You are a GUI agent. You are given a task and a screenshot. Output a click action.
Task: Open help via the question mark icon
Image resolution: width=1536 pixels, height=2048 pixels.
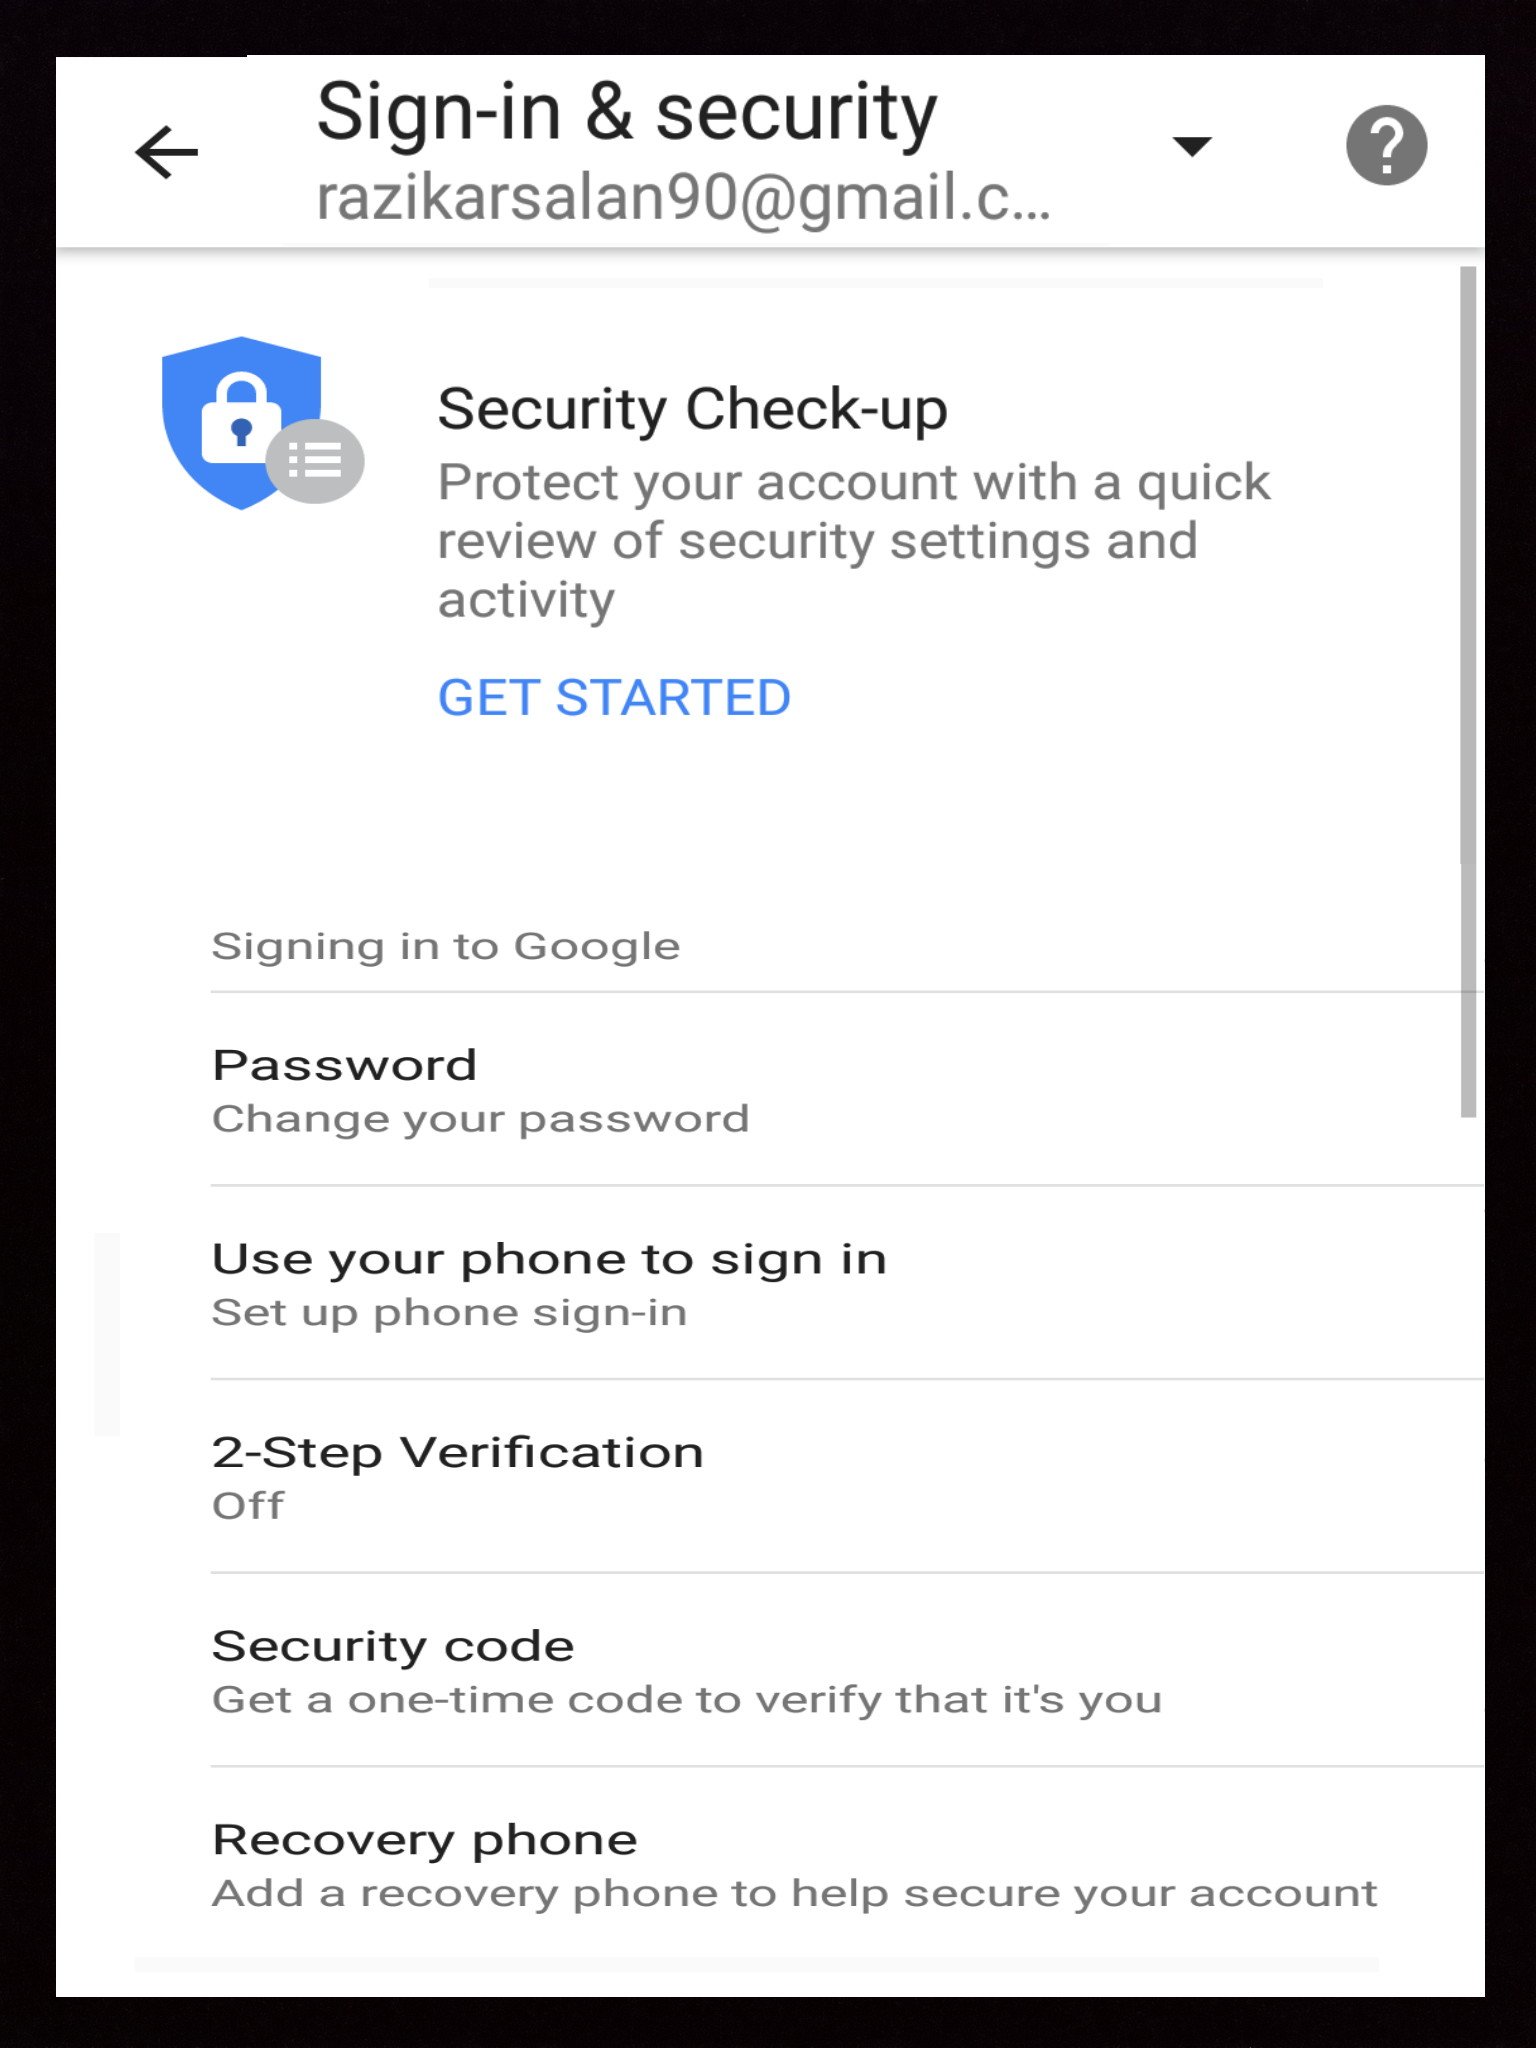pyautogui.click(x=1386, y=146)
